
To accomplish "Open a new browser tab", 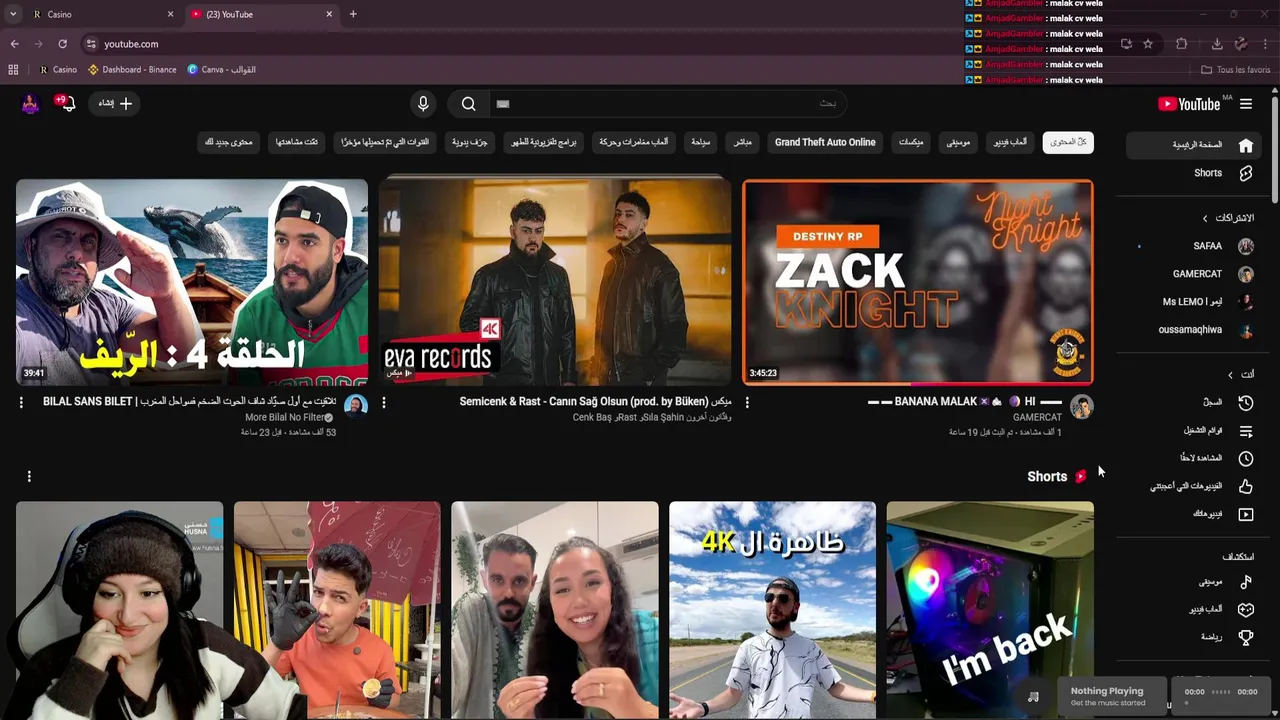I will (353, 14).
